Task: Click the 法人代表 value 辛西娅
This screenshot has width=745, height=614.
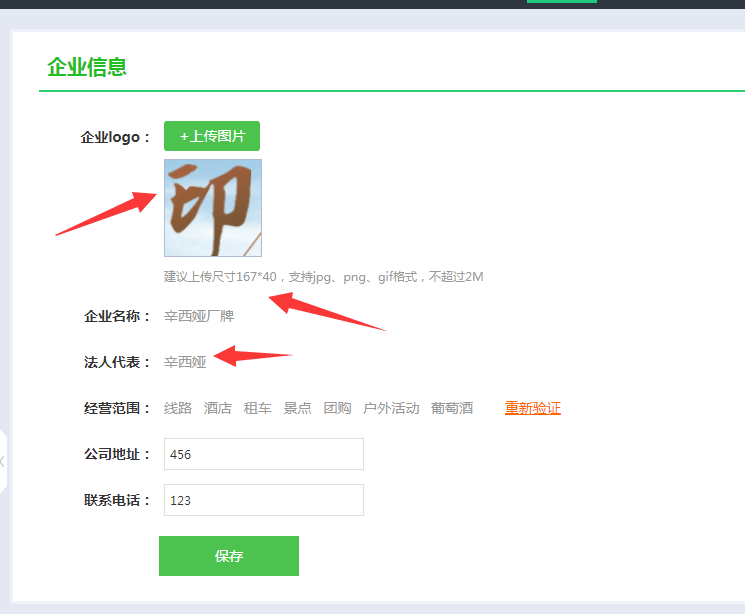Action: (185, 362)
